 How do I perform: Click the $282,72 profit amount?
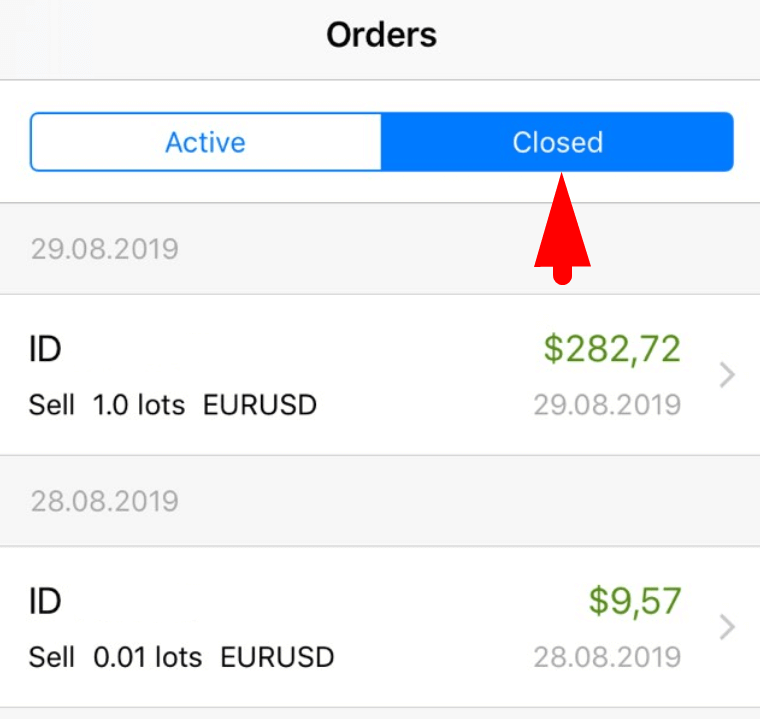(x=612, y=349)
